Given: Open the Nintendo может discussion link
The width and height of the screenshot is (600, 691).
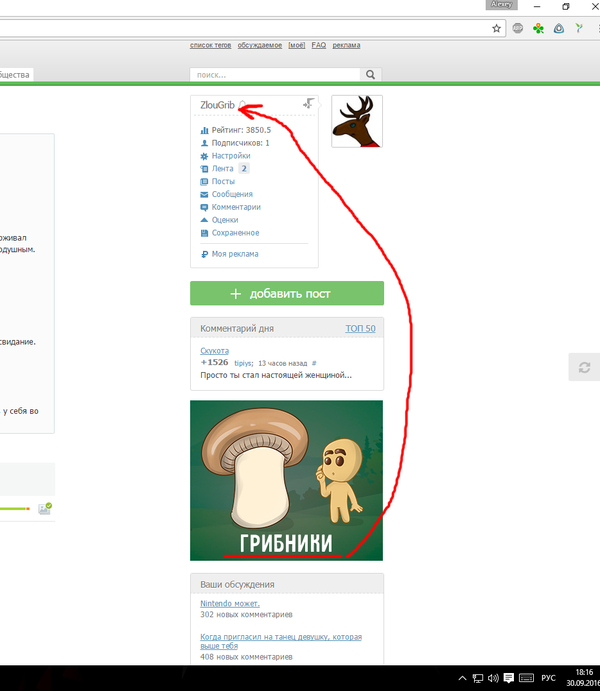Looking at the screenshot, I should point(230,604).
